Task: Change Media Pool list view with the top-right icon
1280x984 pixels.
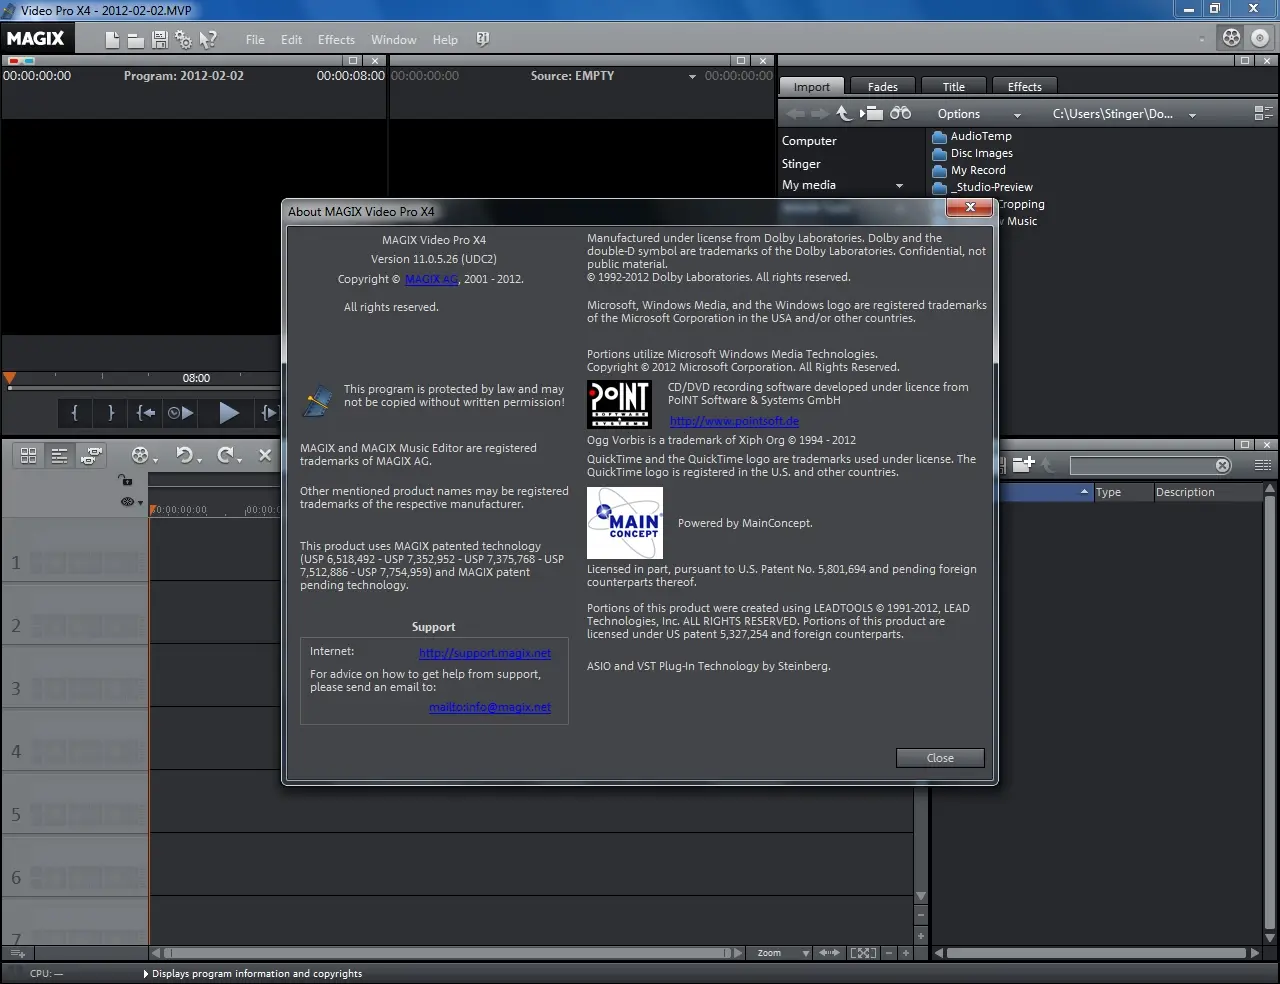Action: coord(1264,114)
